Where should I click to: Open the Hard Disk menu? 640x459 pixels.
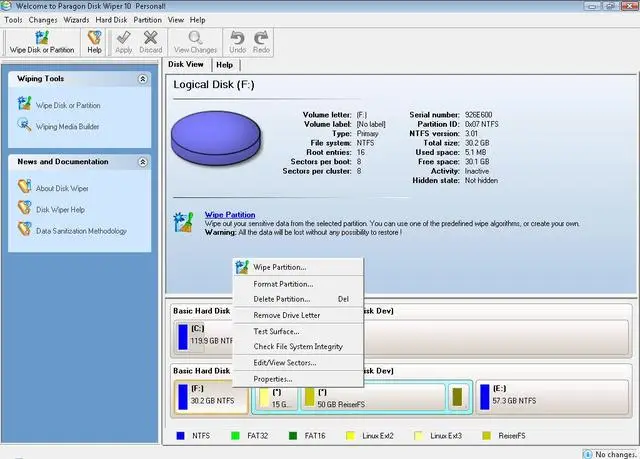point(111,20)
